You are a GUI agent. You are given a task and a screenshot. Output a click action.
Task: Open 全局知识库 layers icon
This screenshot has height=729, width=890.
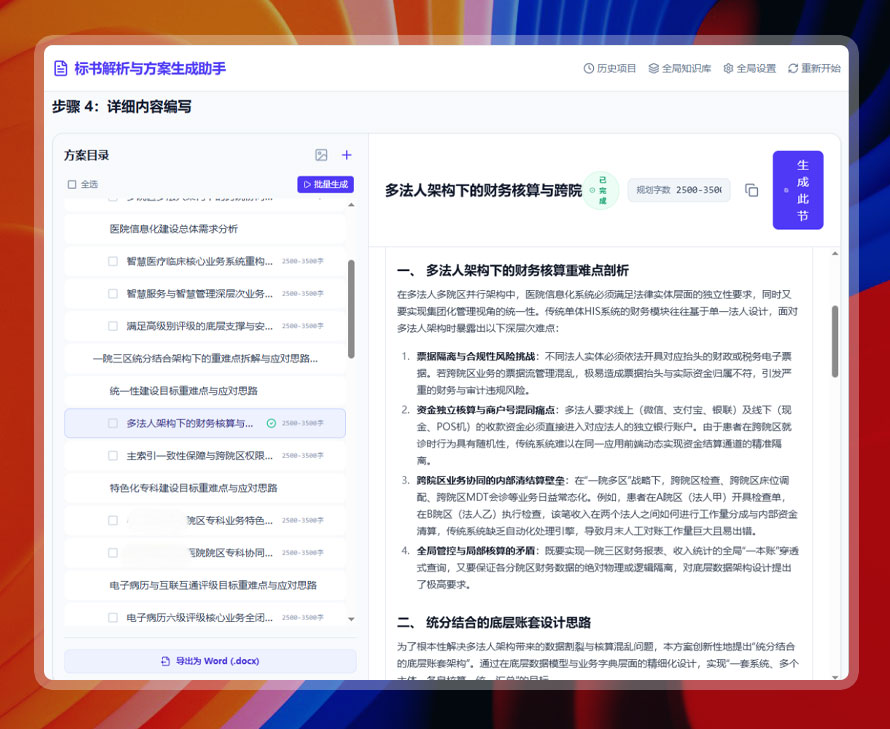click(x=654, y=68)
